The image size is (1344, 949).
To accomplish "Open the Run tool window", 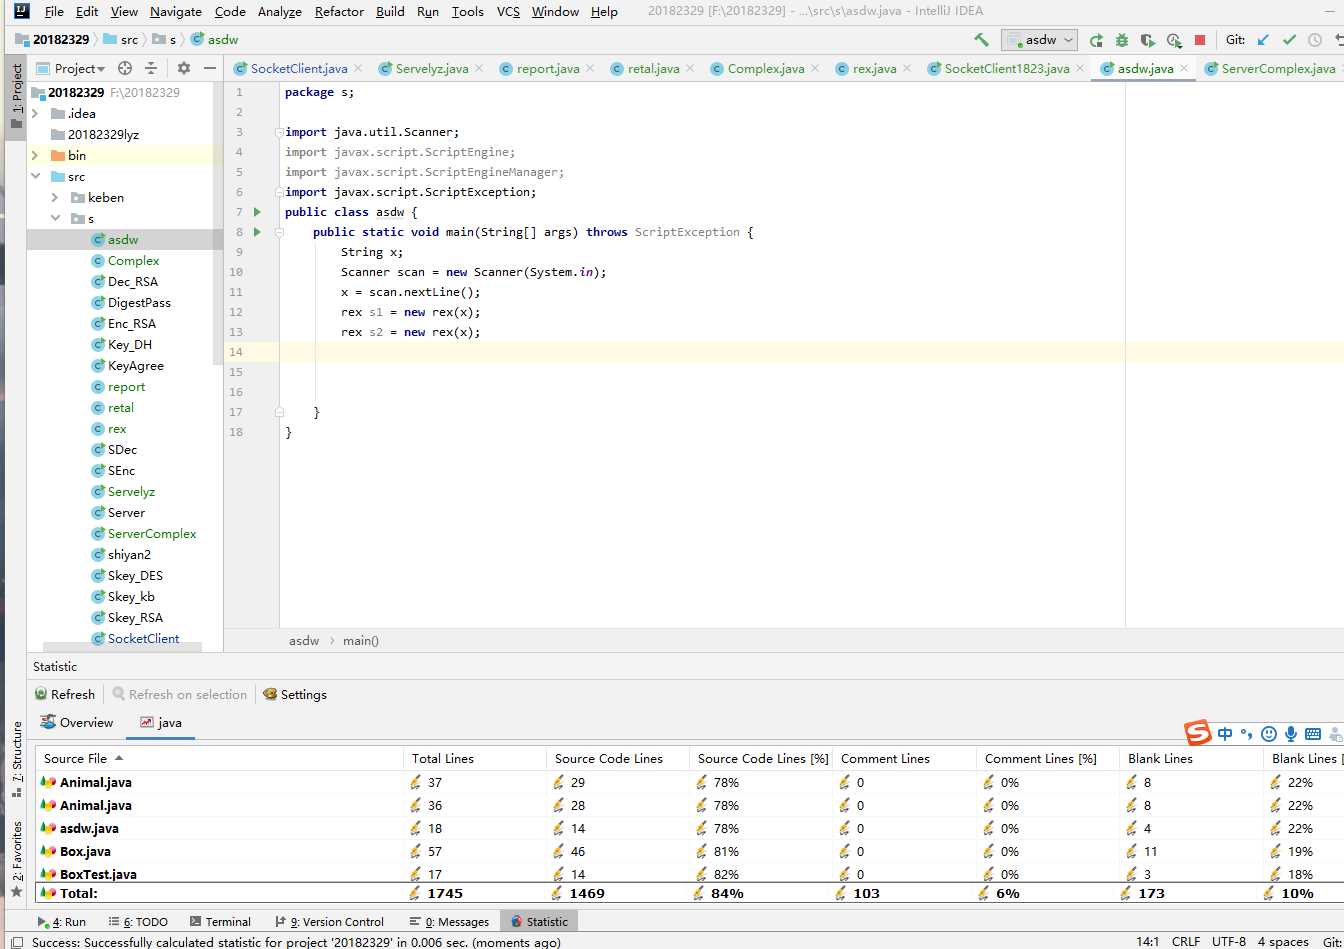I will [x=61, y=921].
